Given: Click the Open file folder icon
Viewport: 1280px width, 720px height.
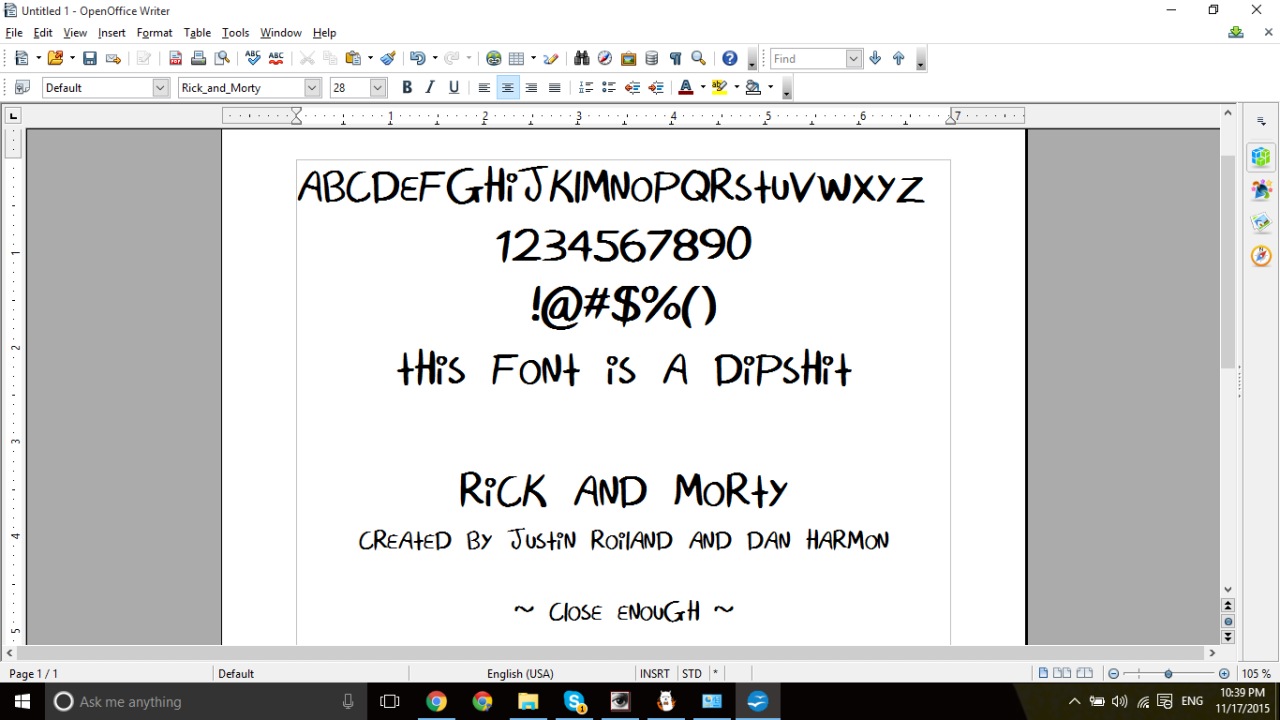Looking at the screenshot, I should (55, 59).
